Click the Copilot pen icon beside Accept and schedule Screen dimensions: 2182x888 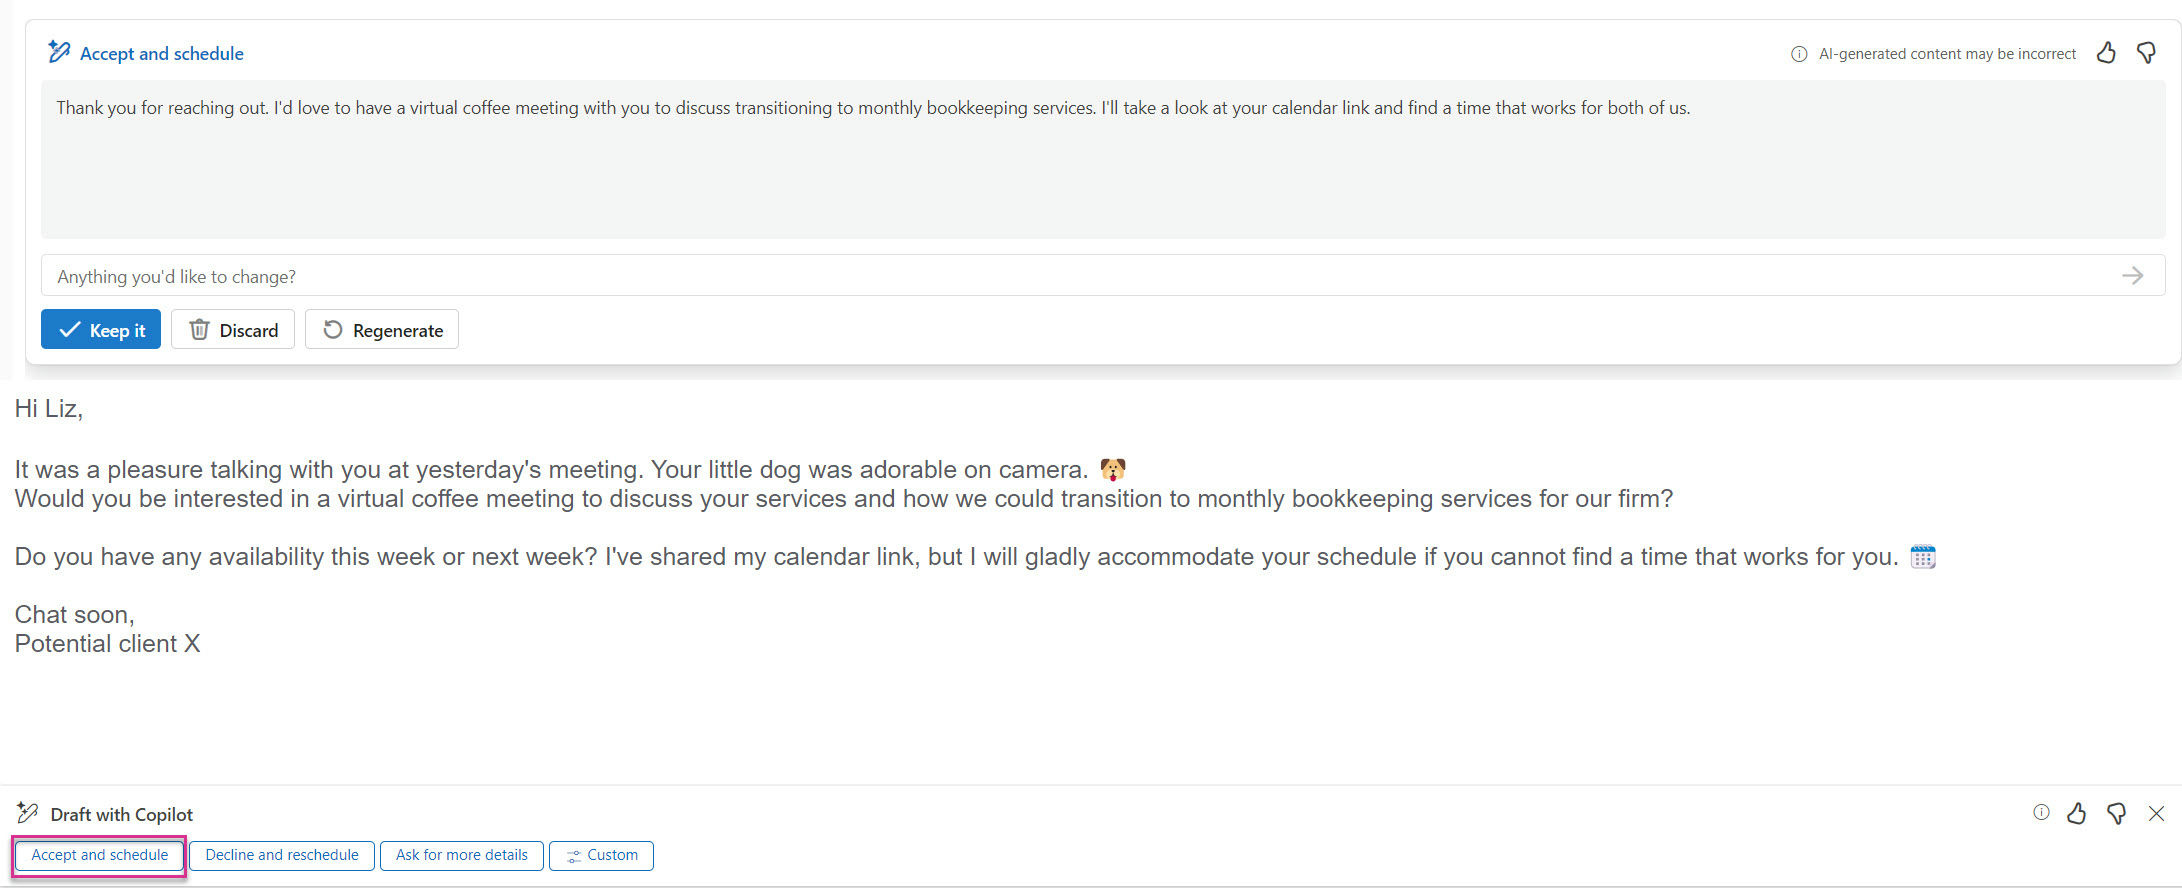coord(59,52)
